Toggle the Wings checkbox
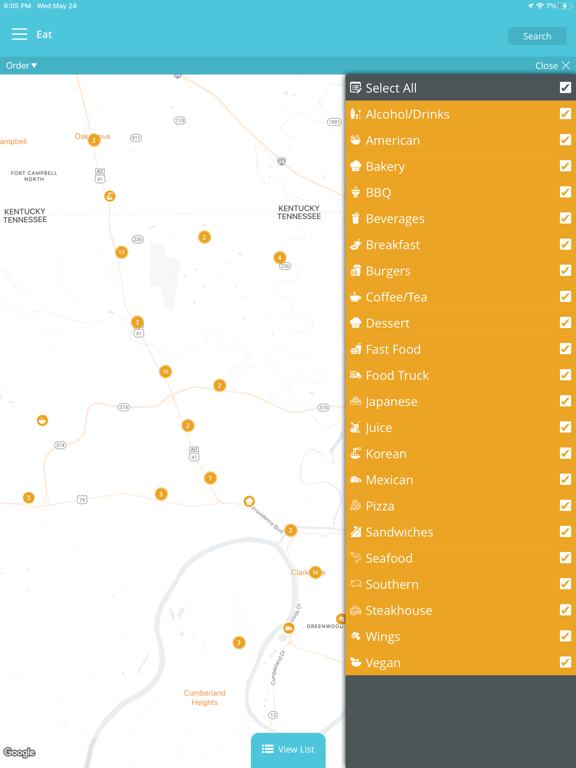This screenshot has height=768, width=576. [x=565, y=636]
